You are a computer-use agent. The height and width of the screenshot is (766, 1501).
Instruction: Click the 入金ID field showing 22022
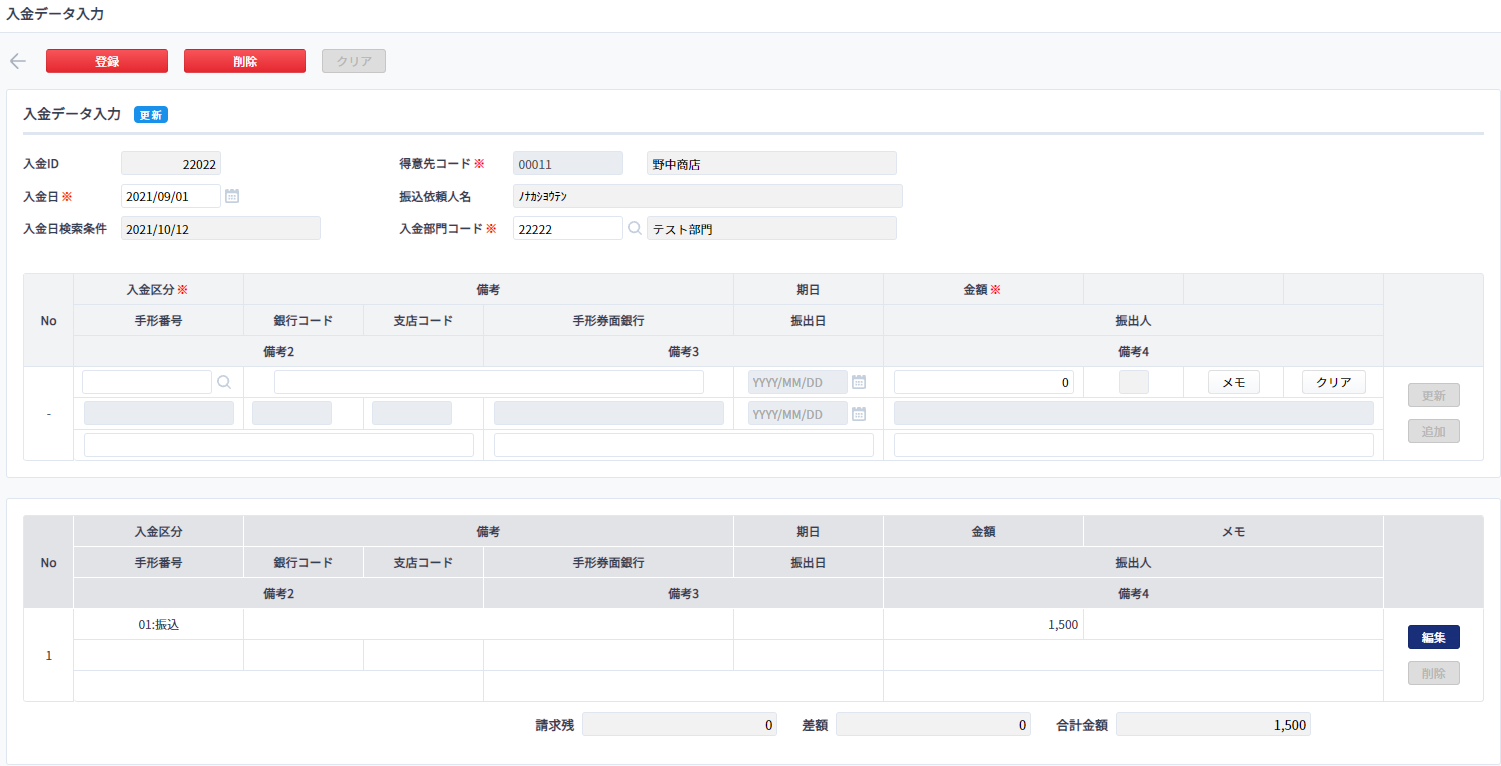(171, 163)
